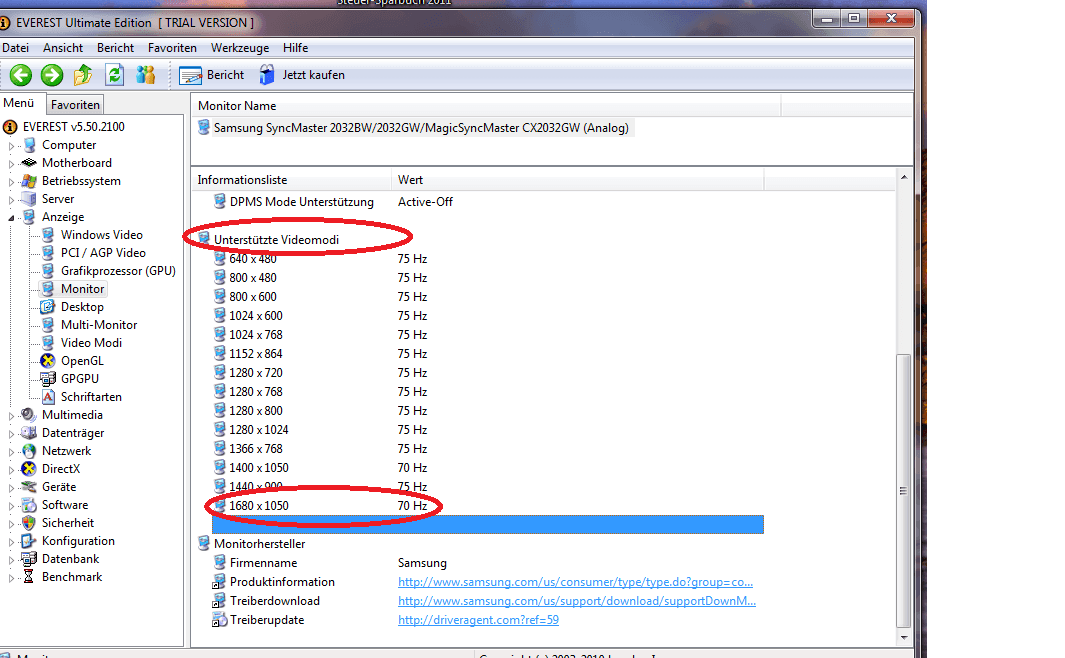Click the DirectX icon
1065x658 pixels.
(x=29, y=469)
